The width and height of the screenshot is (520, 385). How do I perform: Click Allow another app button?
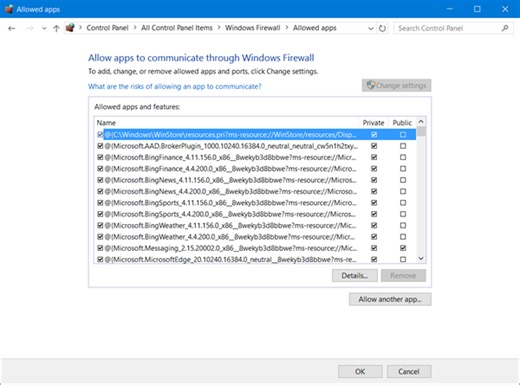(390, 299)
